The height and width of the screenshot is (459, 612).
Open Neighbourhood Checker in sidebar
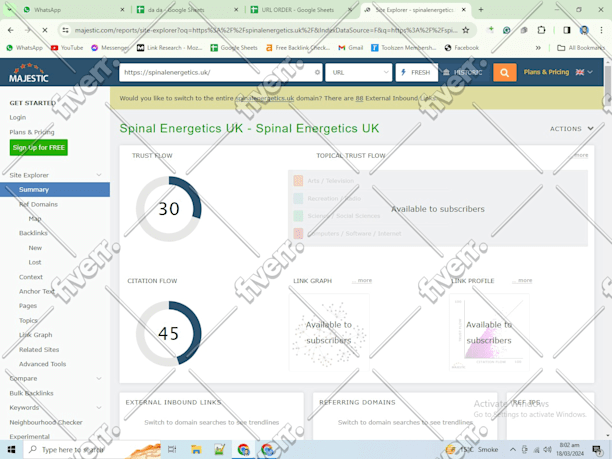(x=46, y=422)
